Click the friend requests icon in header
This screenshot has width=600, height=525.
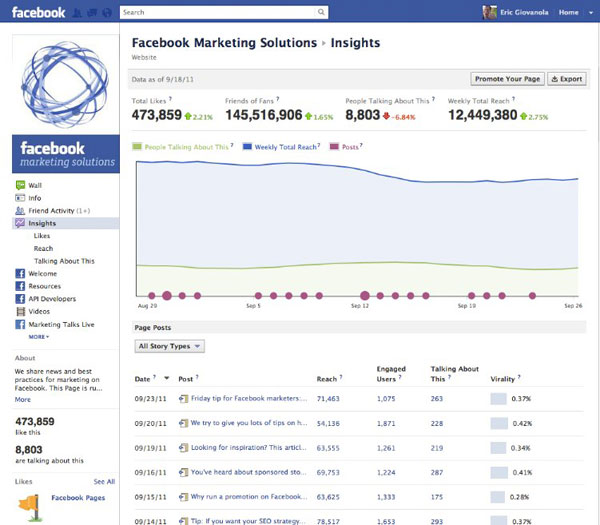pos(77,13)
